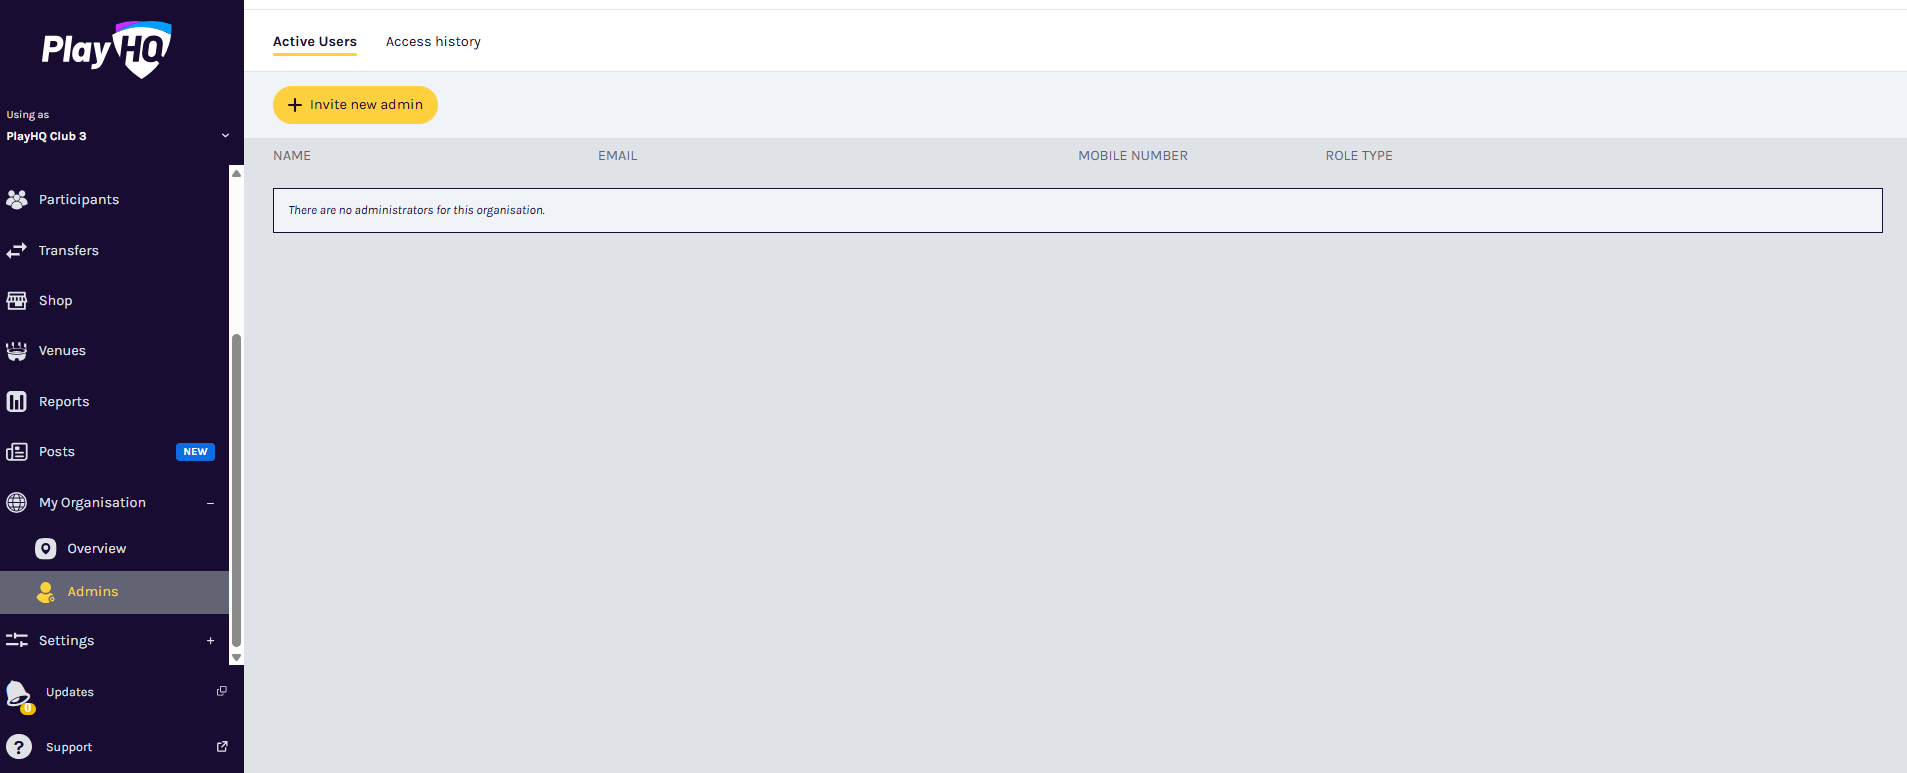This screenshot has width=1907, height=773.
Task: Click the Venues stadium icon
Action: pos(17,351)
